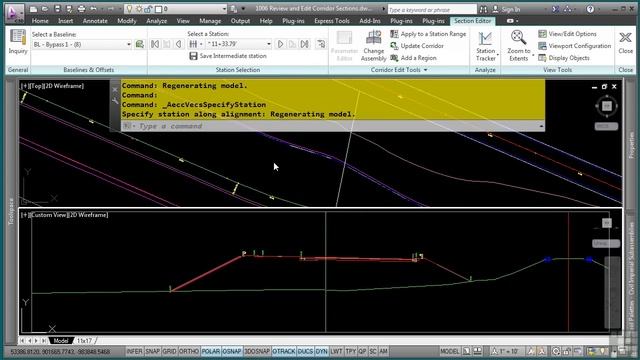The image size is (640, 360).
Task: Click Save Intermediate station
Action: click(x=228, y=56)
